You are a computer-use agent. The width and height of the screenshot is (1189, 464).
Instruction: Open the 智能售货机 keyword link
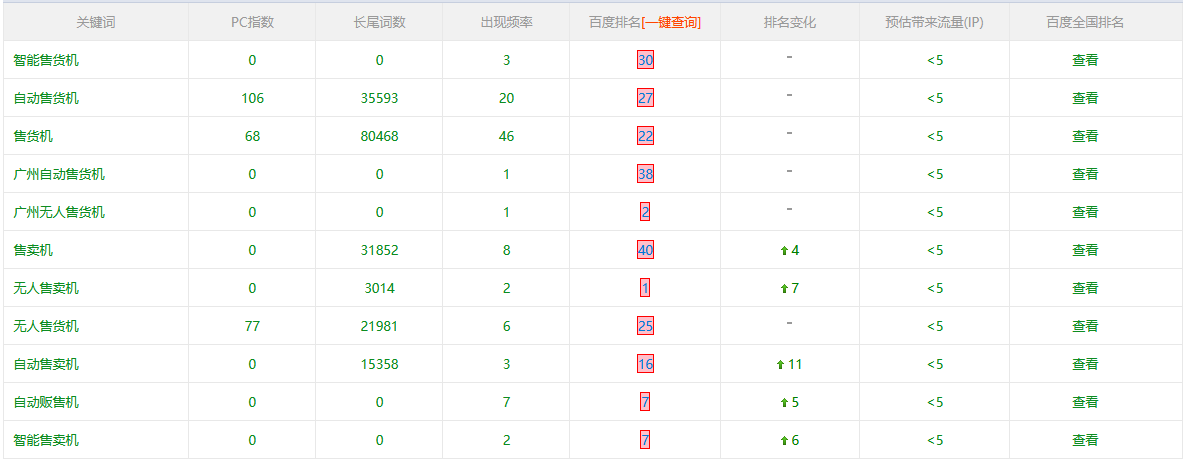point(46,60)
